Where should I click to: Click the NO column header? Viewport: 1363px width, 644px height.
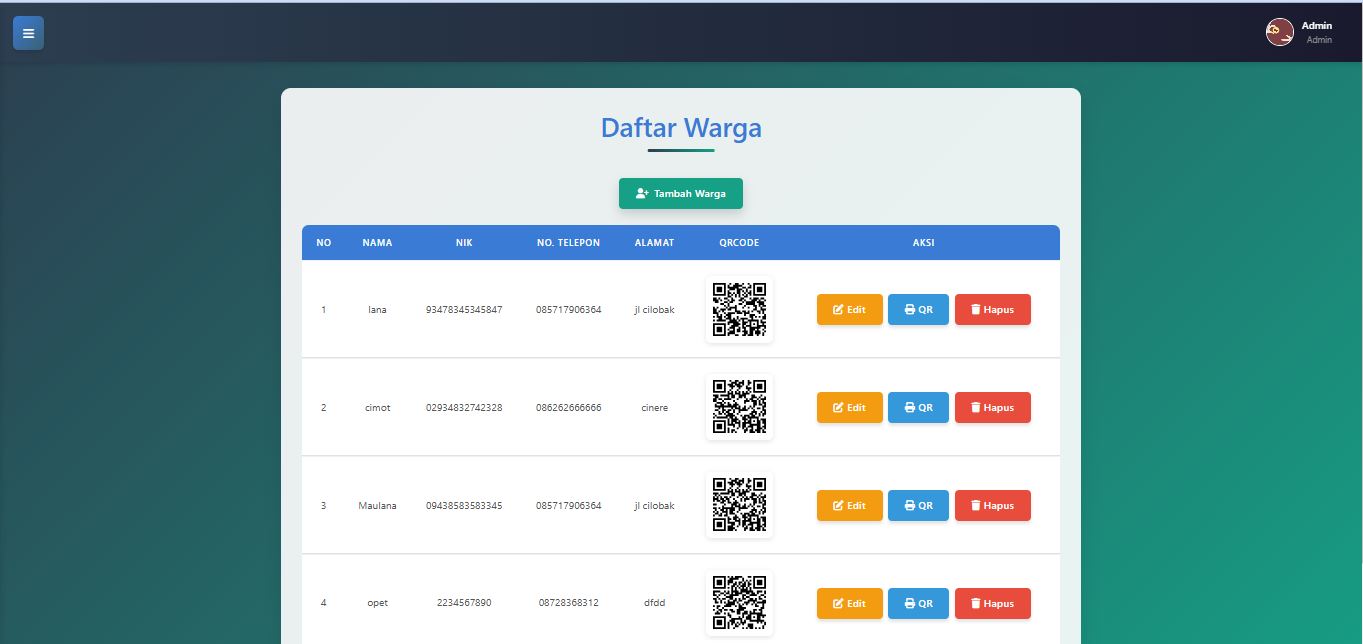(x=323, y=243)
